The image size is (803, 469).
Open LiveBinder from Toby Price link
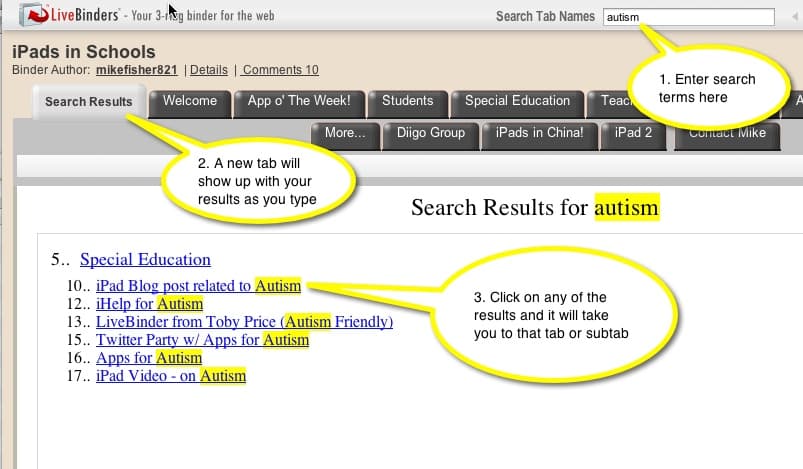click(244, 322)
